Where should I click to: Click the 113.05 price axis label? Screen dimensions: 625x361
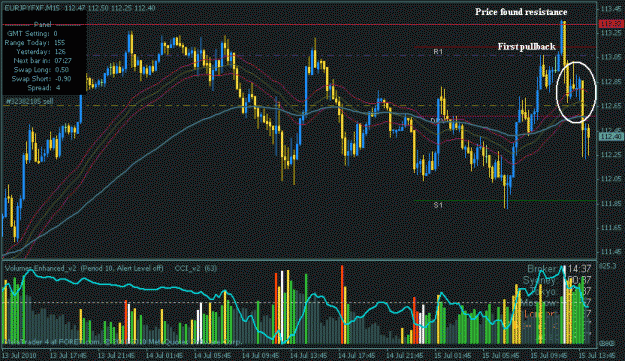click(612, 57)
